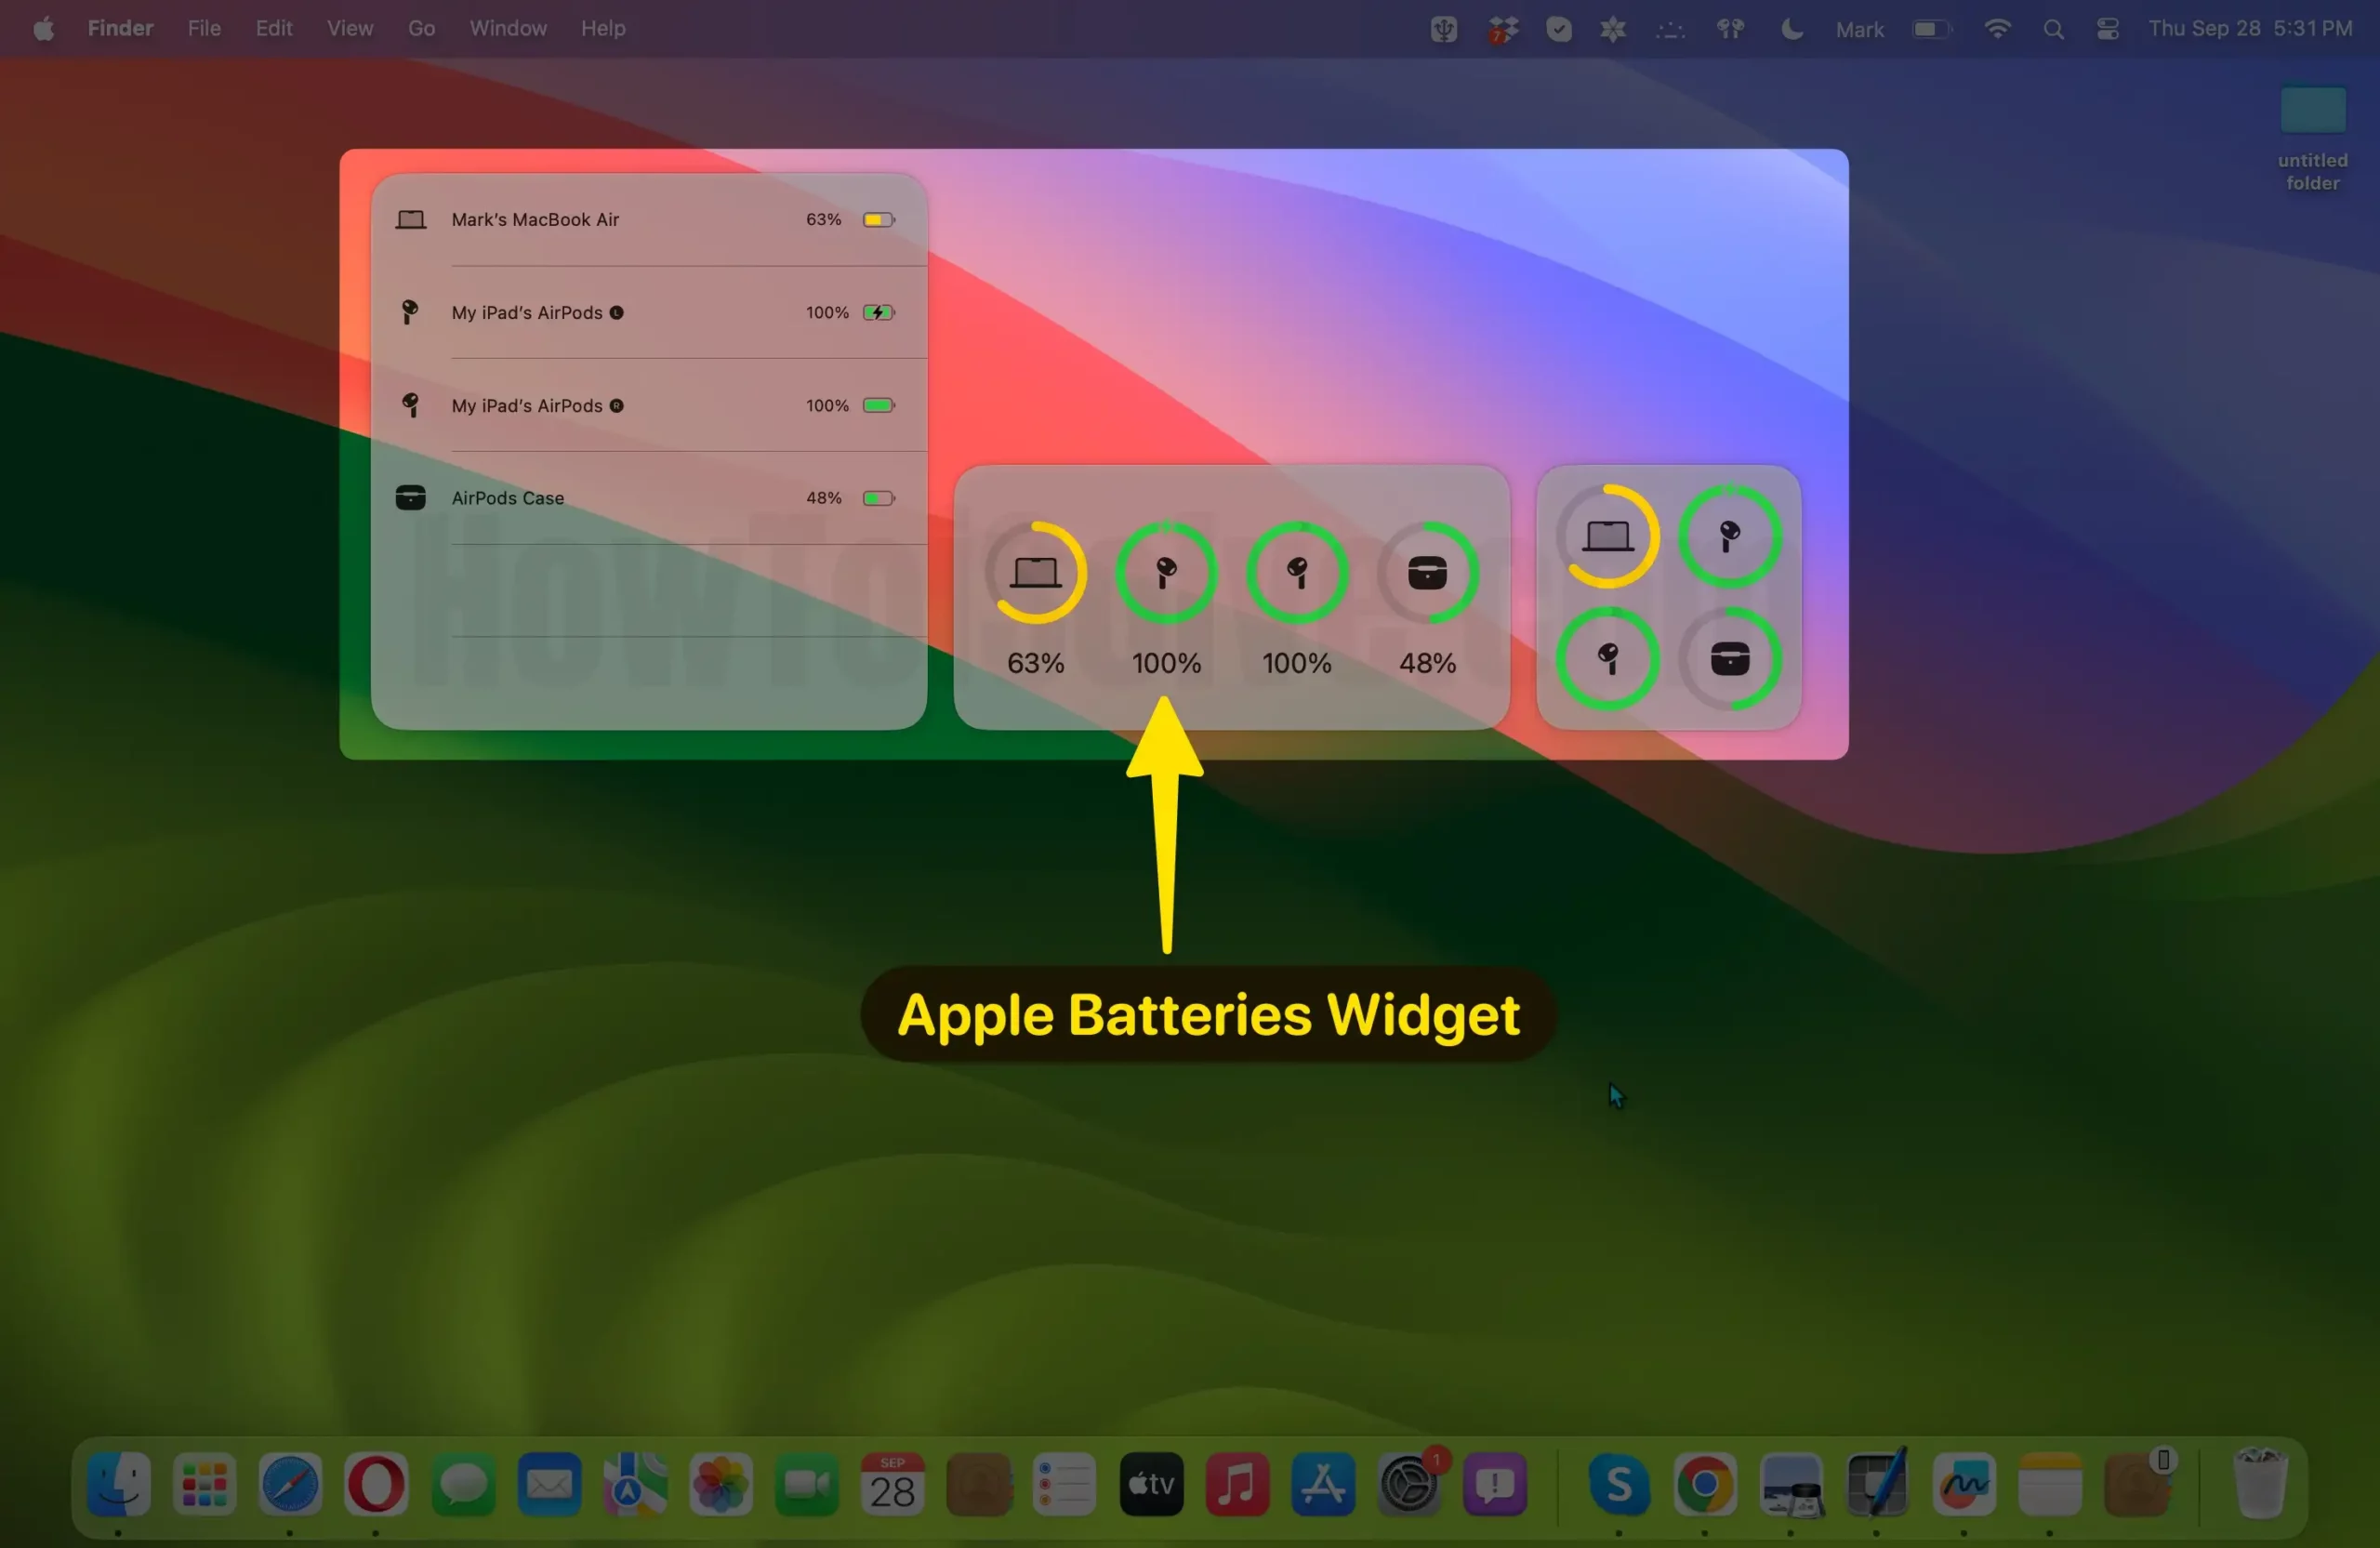The height and width of the screenshot is (1548, 2380).
Task: Open Finder from the Dock
Action: (118, 1484)
